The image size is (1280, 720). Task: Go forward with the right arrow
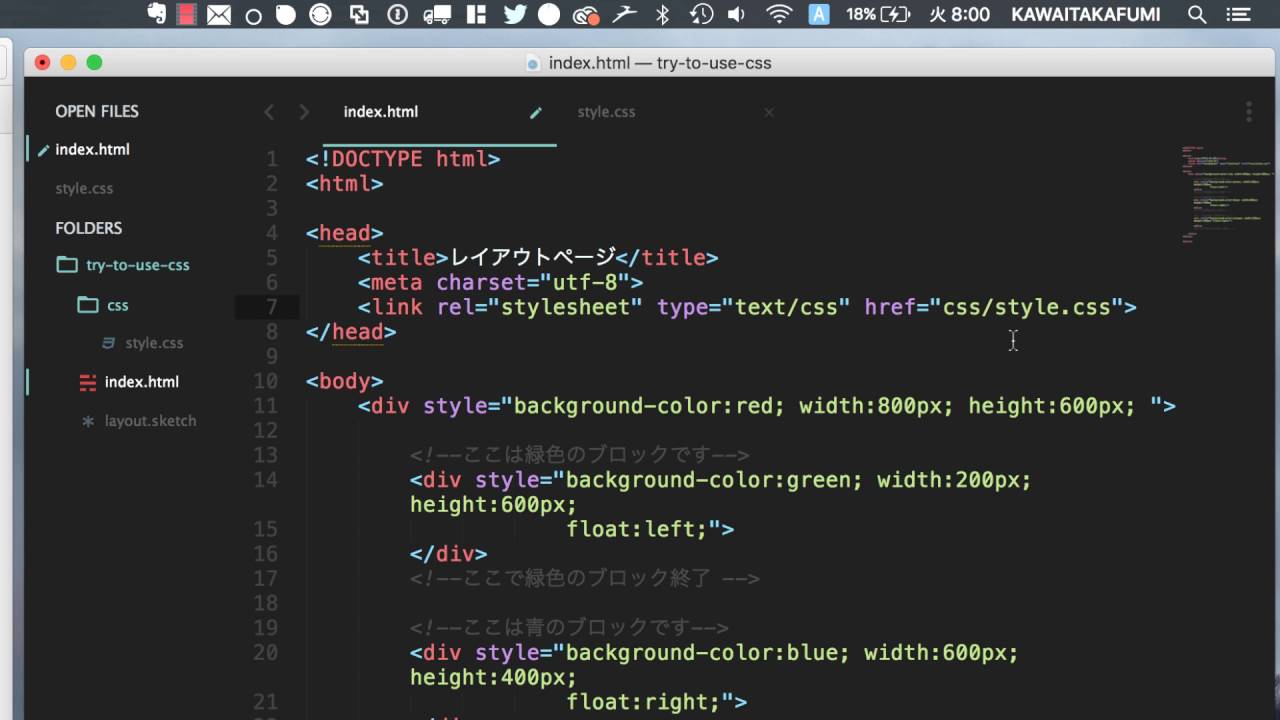pos(304,112)
